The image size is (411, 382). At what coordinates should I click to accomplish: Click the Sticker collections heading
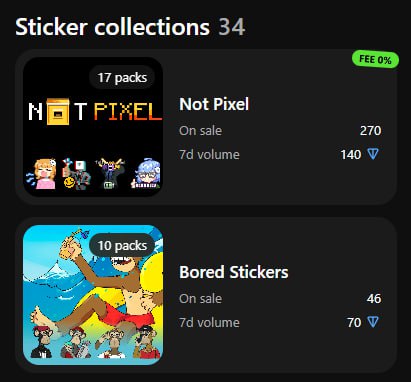click(113, 27)
